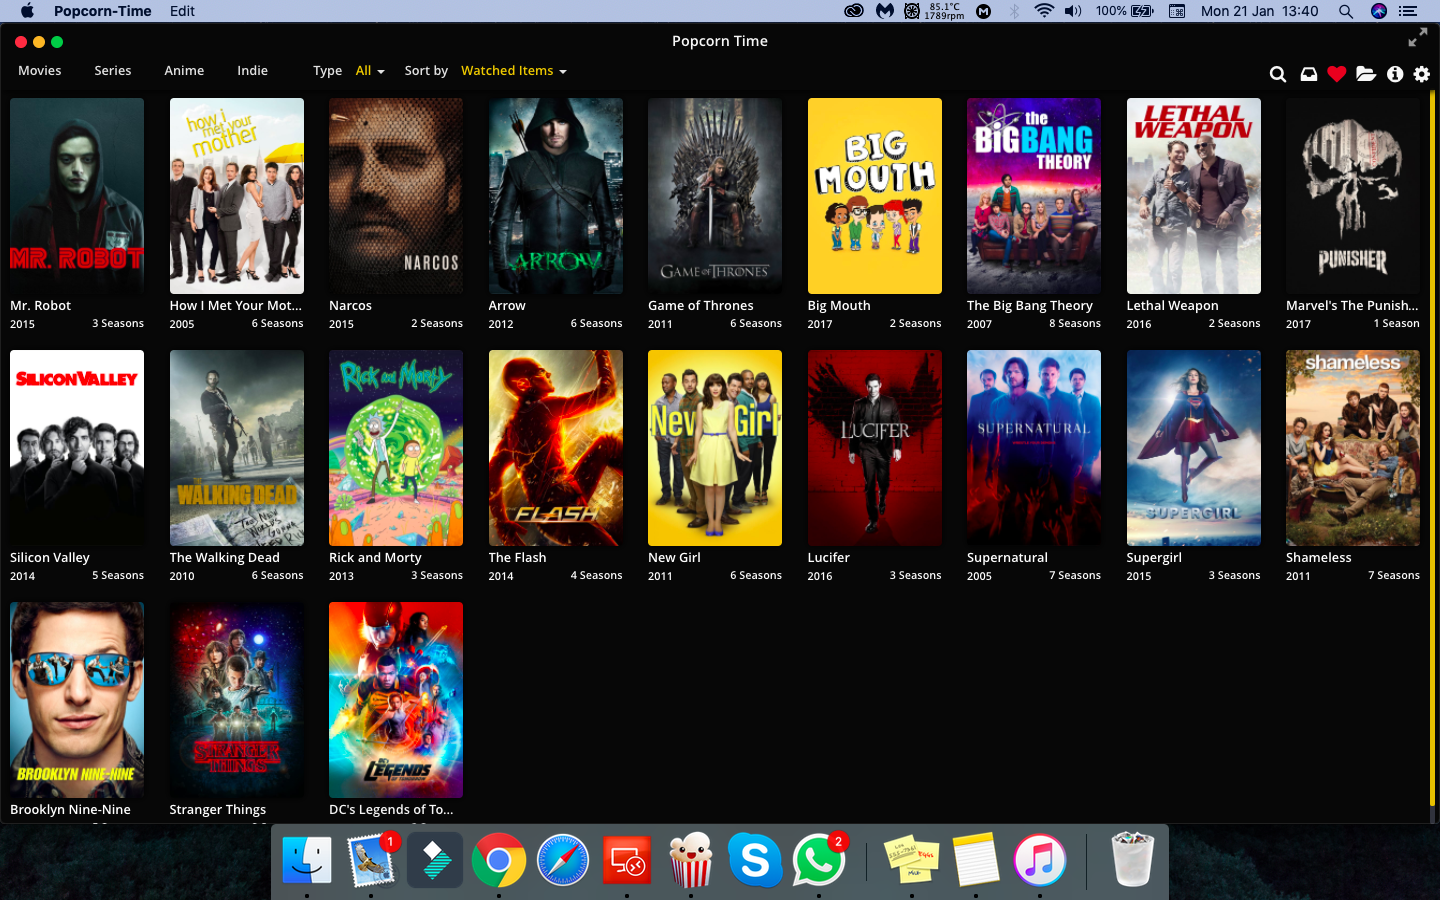The image size is (1440, 900).
Task: Click the "Stranger Things" title text
Action: point(218,810)
